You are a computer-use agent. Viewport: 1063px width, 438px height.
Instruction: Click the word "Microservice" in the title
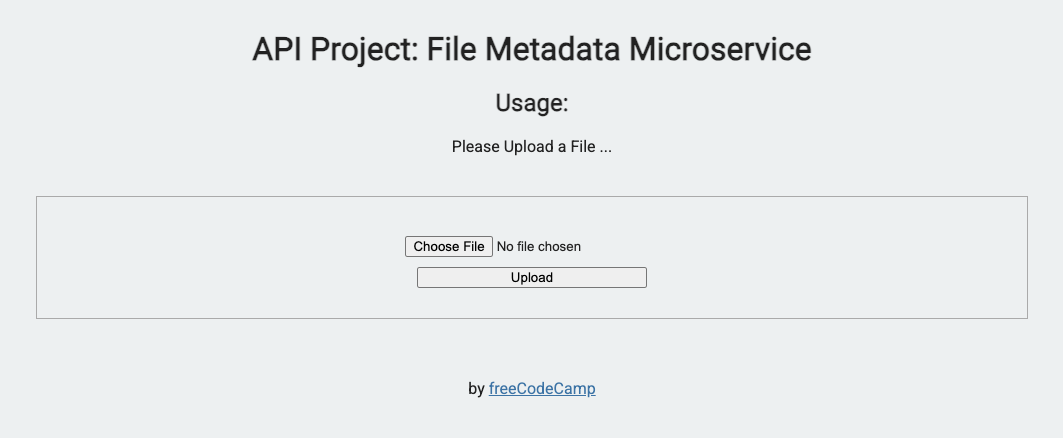[x=720, y=49]
